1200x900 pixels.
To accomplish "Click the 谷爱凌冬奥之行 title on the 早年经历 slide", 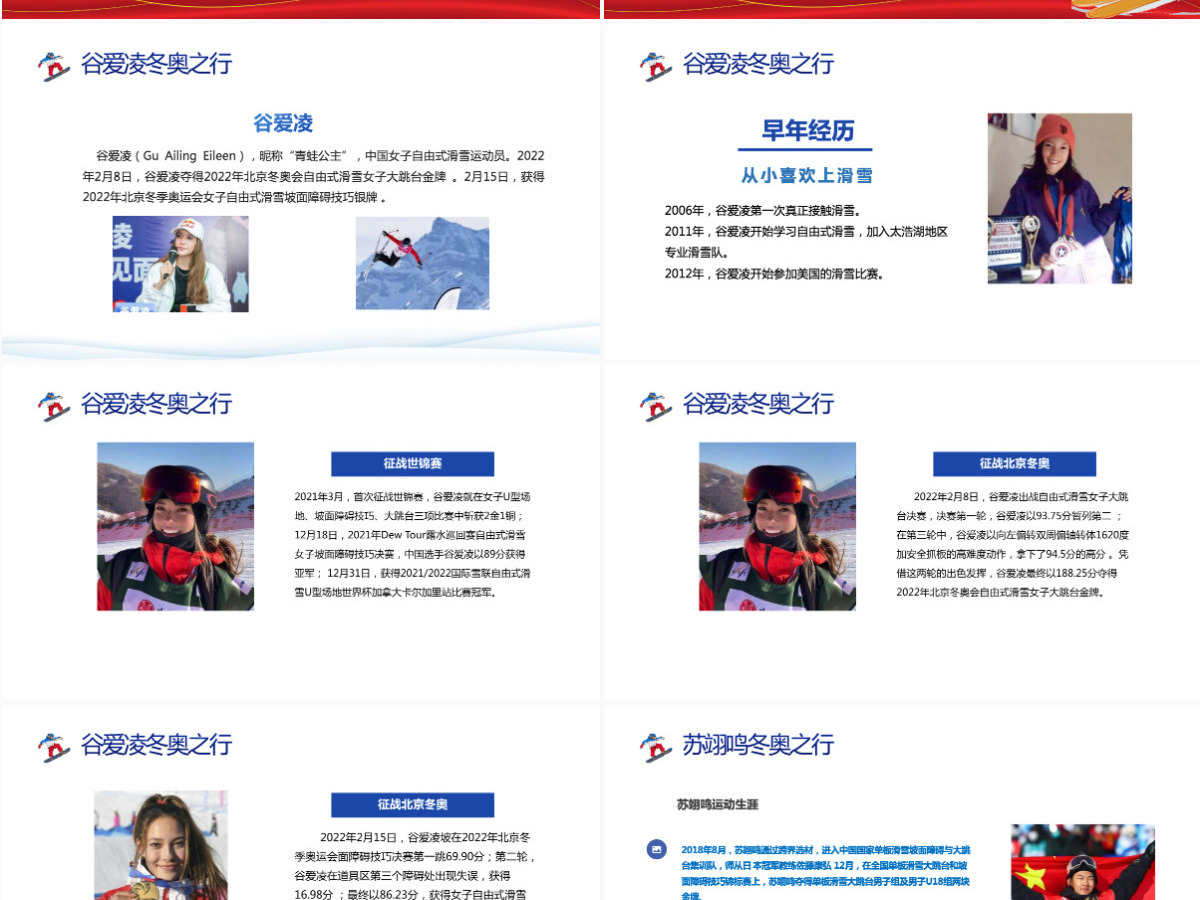I will click(x=758, y=64).
